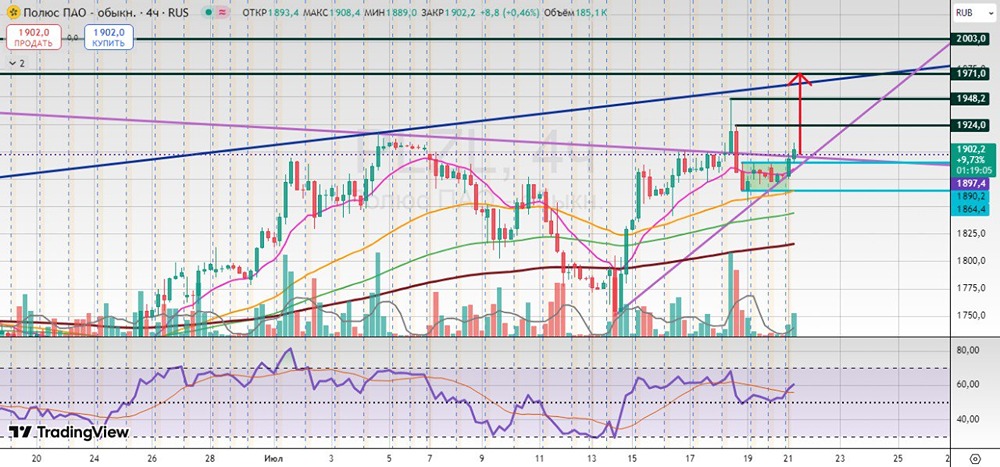This screenshot has width=1000, height=467.
Task: Click date 26 on the time axis
Action: (x=152, y=458)
